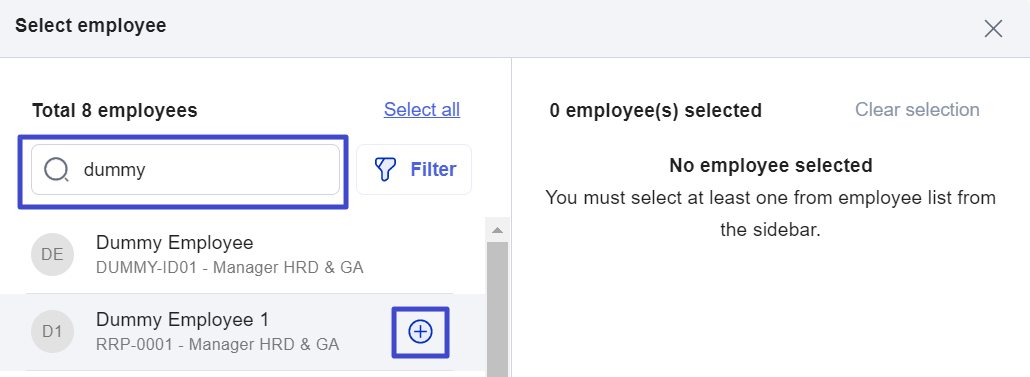Click the DUMMY-ID01 Manager HRD & GA subtitle
1030x377 pixels.
(x=229, y=268)
